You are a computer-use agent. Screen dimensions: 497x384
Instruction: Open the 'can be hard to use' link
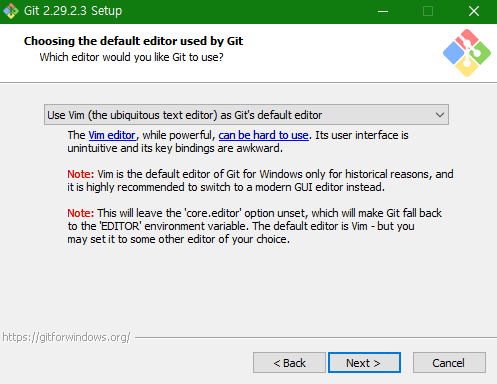263,135
